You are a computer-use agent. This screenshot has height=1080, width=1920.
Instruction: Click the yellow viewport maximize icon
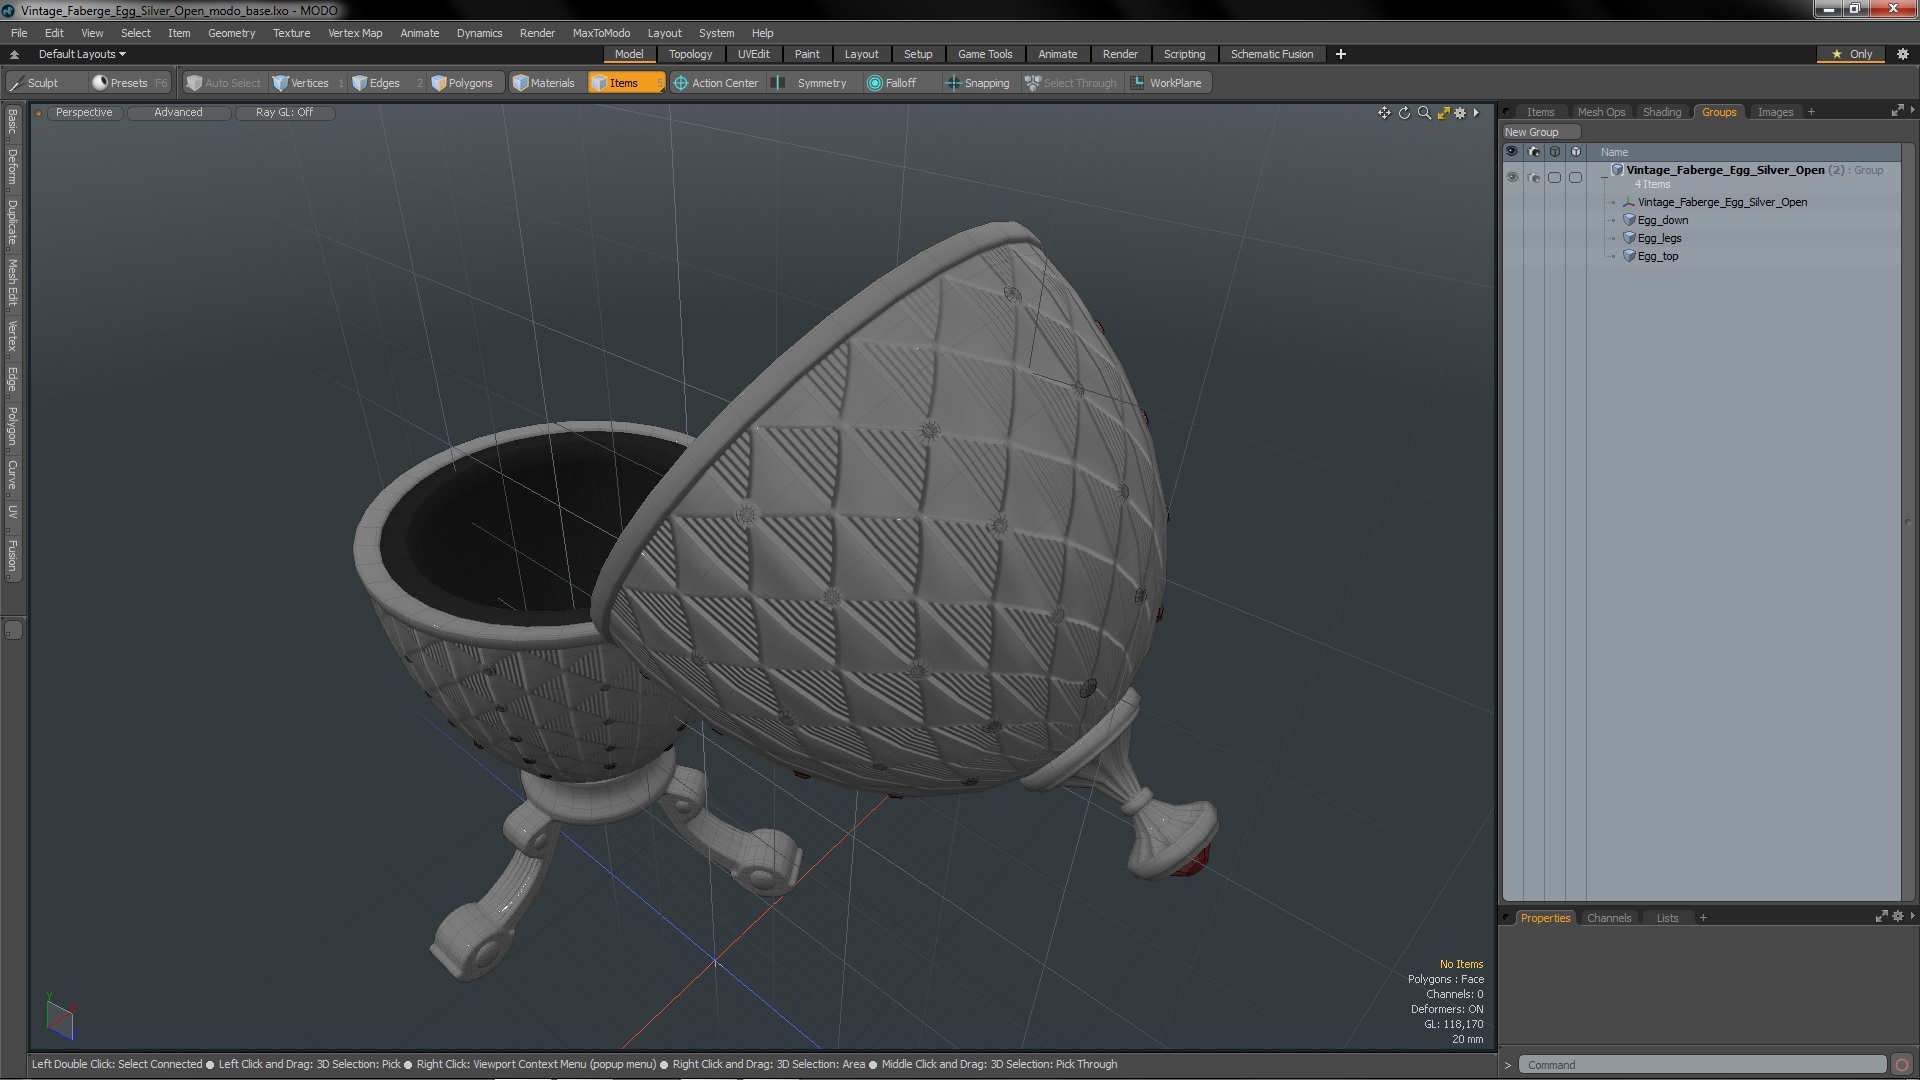[x=1443, y=113]
